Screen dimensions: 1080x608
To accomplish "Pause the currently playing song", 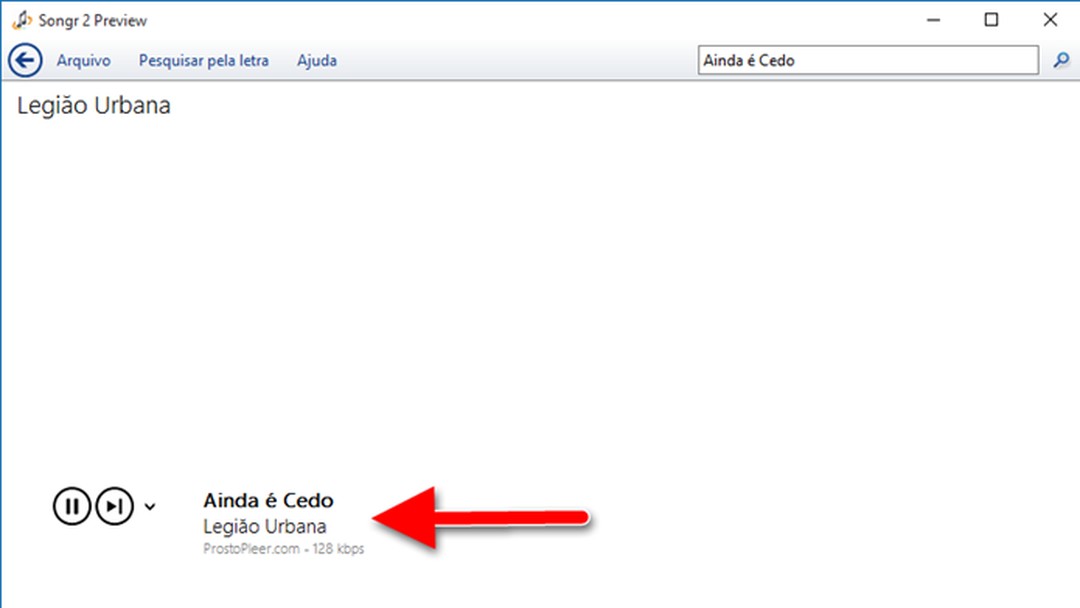I will pos(71,506).
